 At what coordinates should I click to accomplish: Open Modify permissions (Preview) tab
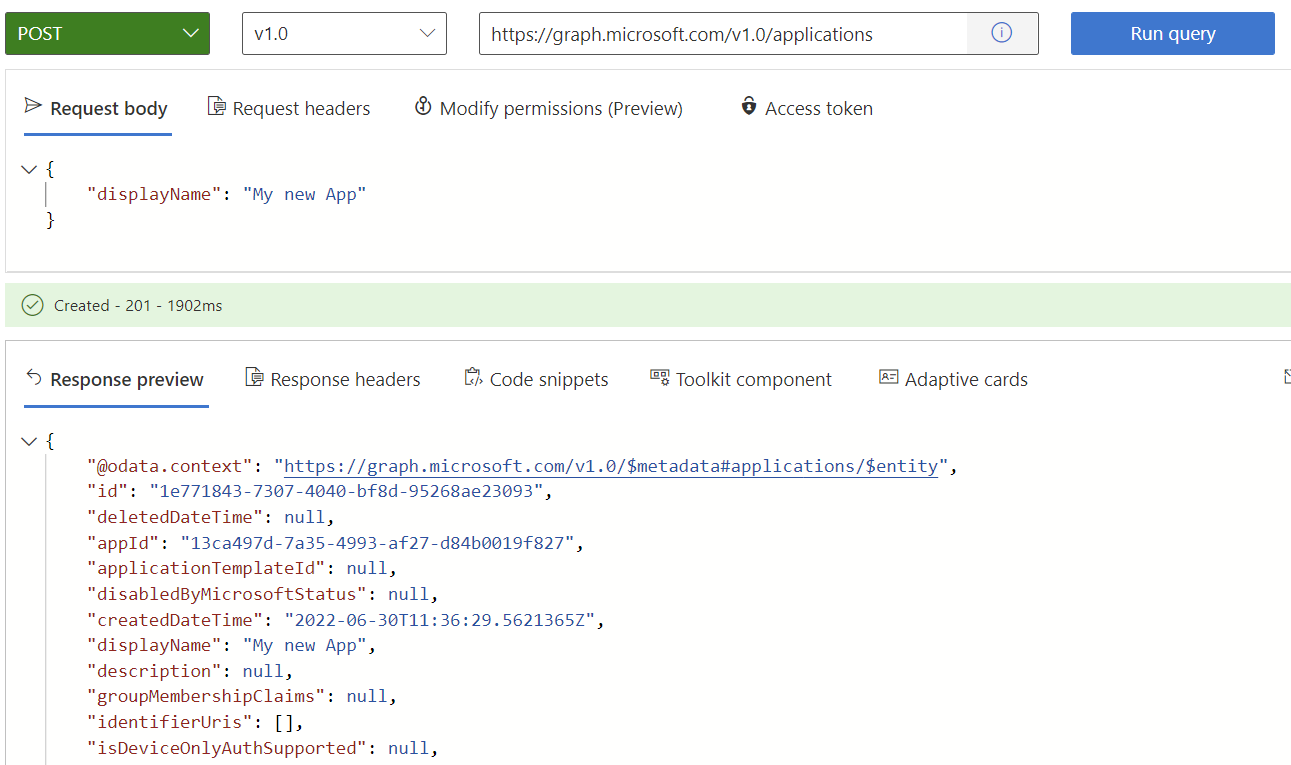tap(549, 109)
